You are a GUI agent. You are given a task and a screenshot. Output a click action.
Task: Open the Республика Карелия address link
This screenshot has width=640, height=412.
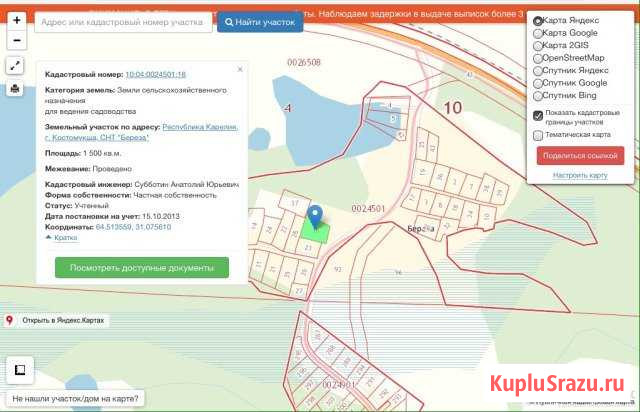[x=142, y=132]
